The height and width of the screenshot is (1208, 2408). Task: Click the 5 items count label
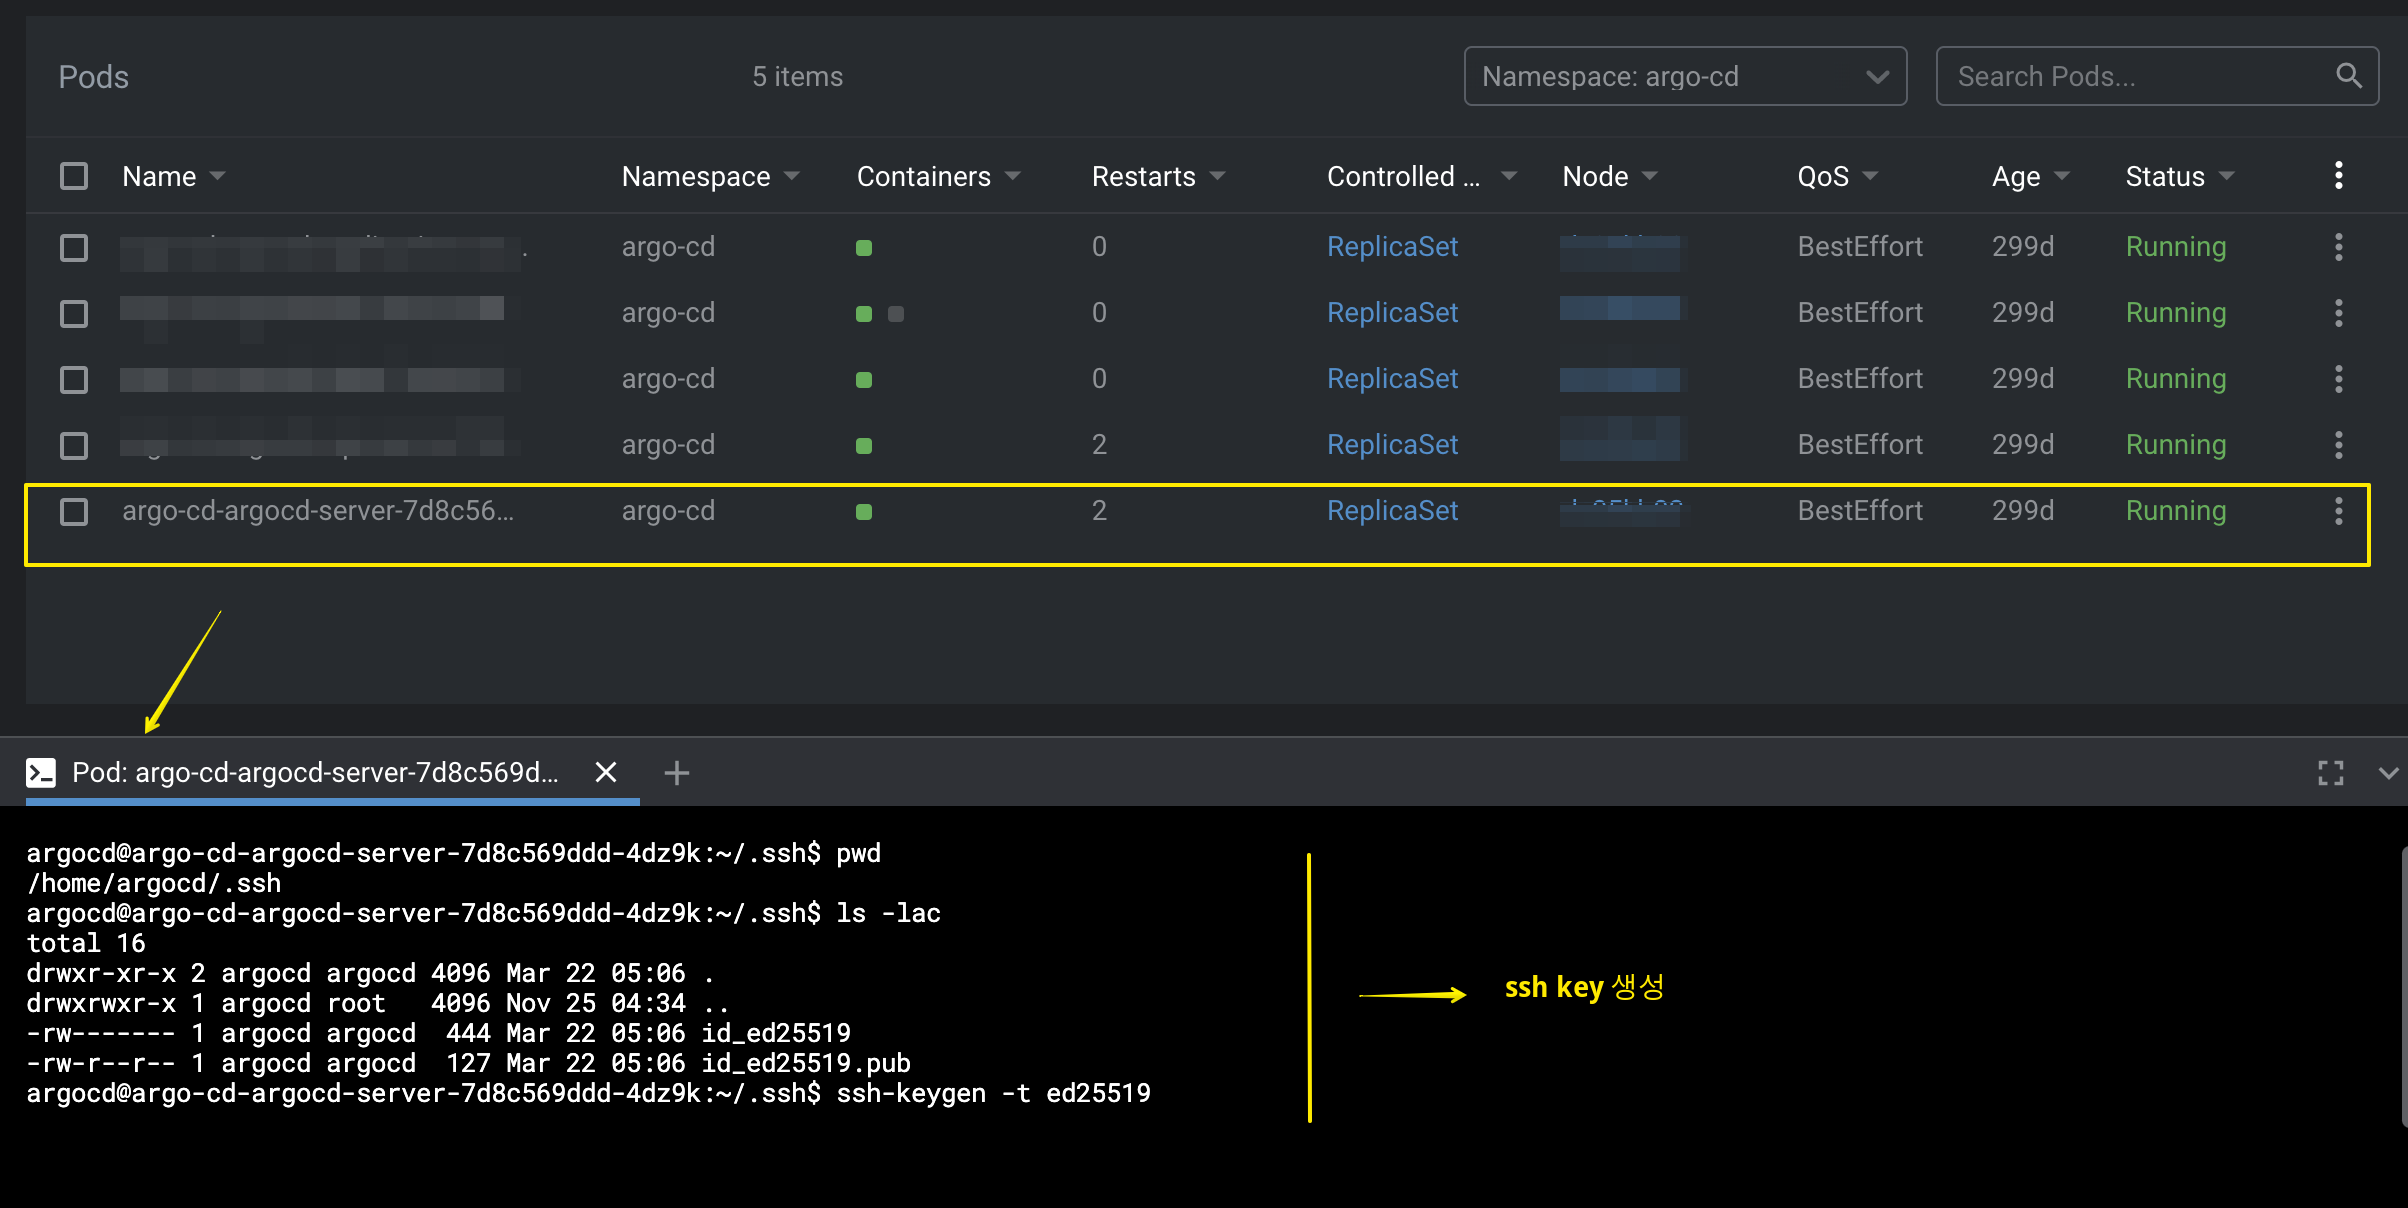(x=798, y=77)
